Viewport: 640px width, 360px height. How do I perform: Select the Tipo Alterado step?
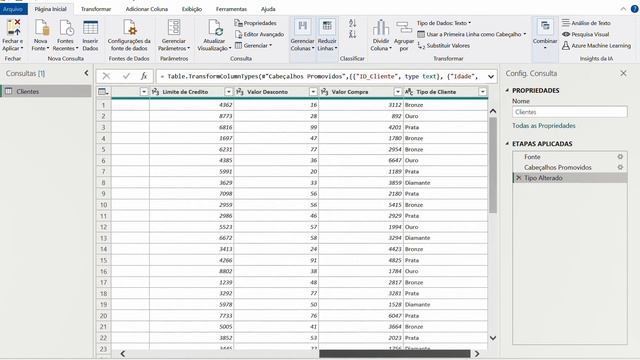pos(570,178)
